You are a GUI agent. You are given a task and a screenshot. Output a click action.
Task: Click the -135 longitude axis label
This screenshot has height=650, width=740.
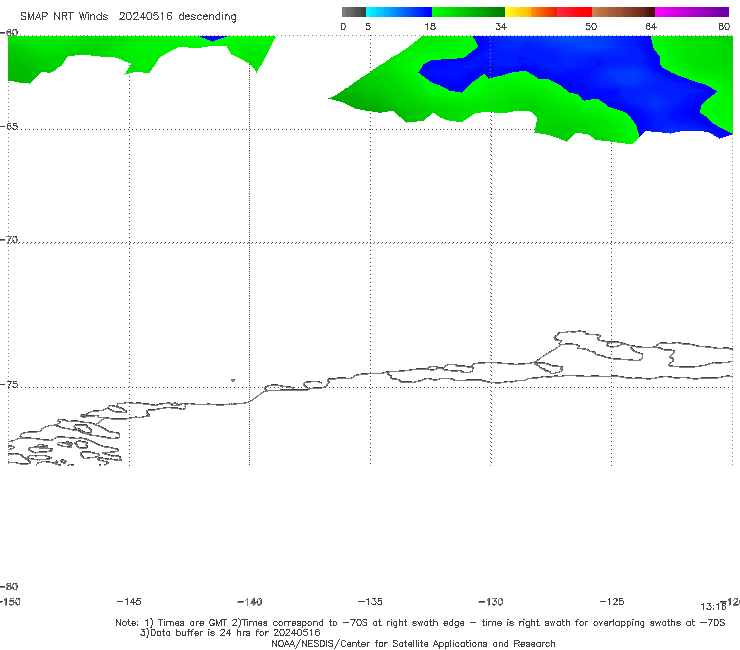(370, 601)
